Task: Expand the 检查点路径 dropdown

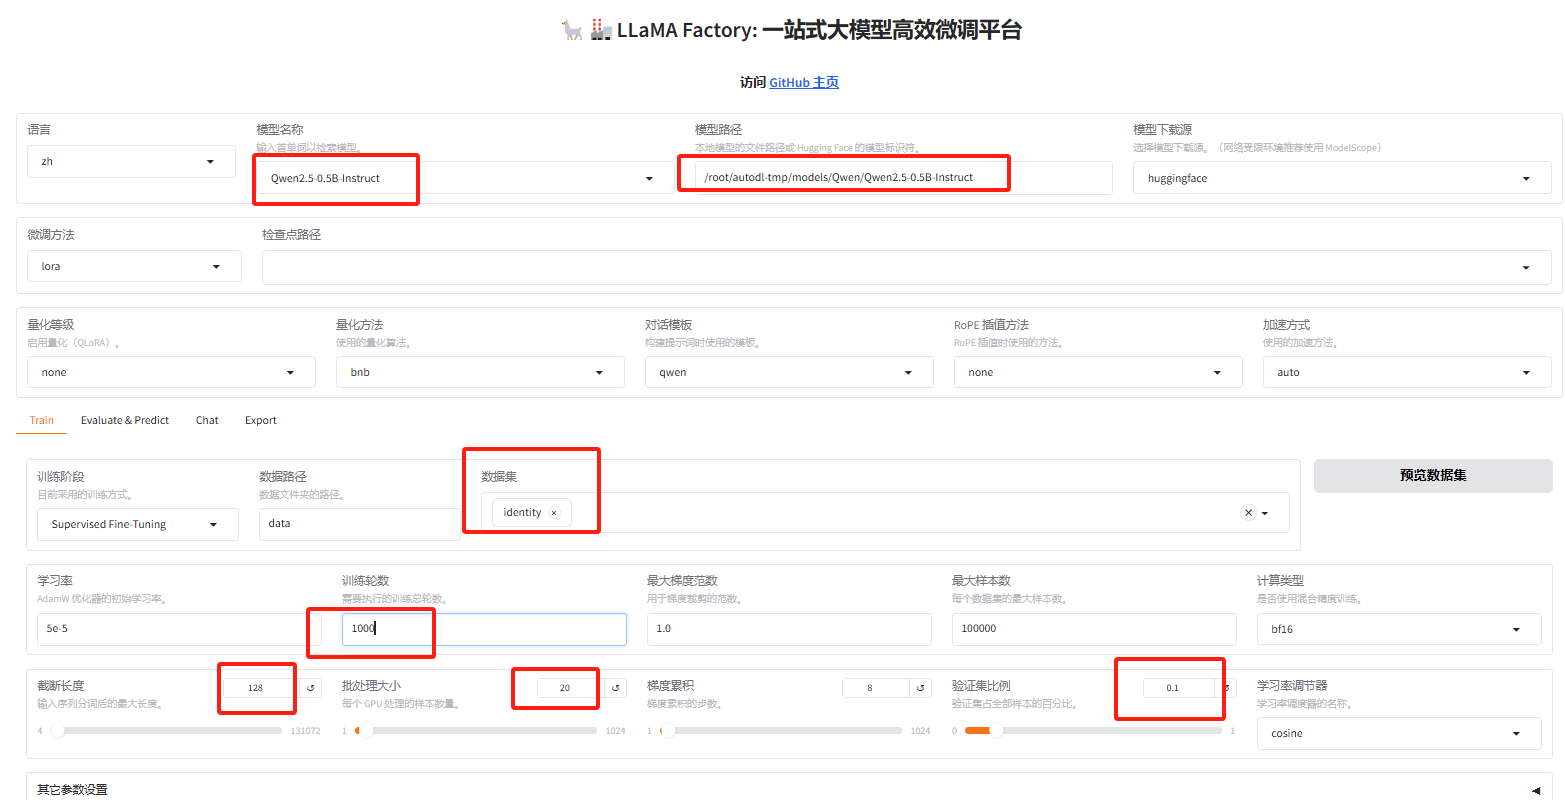Action: [1526, 267]
